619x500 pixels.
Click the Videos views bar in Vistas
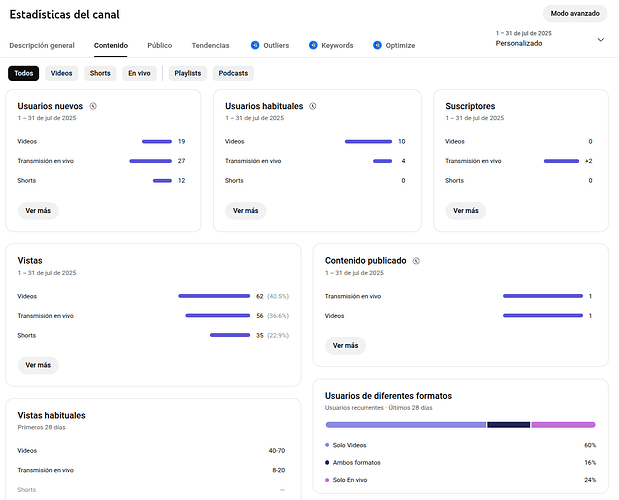point(214,296)
